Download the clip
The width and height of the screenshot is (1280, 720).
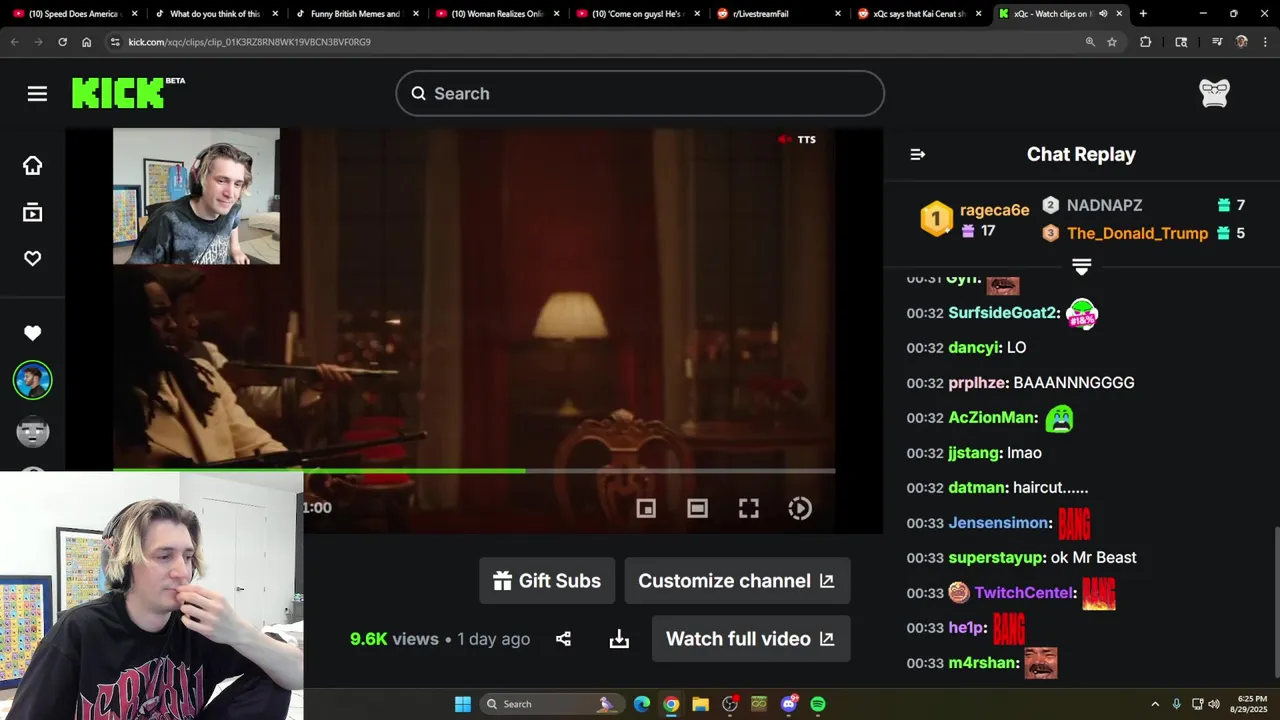click(x=619, y=639)
